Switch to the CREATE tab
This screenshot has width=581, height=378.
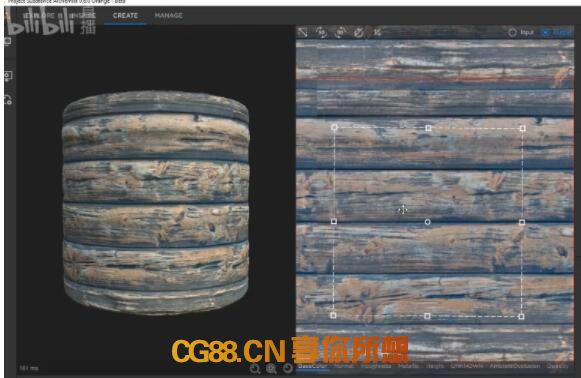point(125,16)
